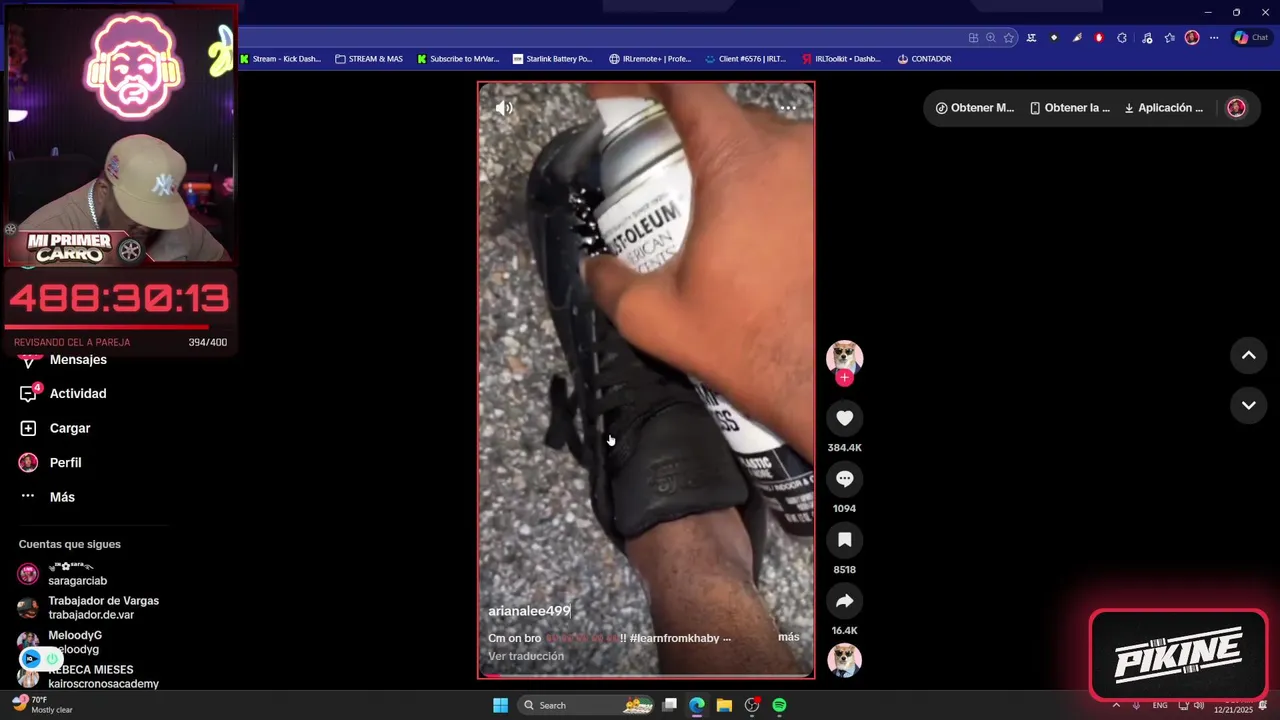Click the 'Aplicación ...' download button

[1163, 108]
